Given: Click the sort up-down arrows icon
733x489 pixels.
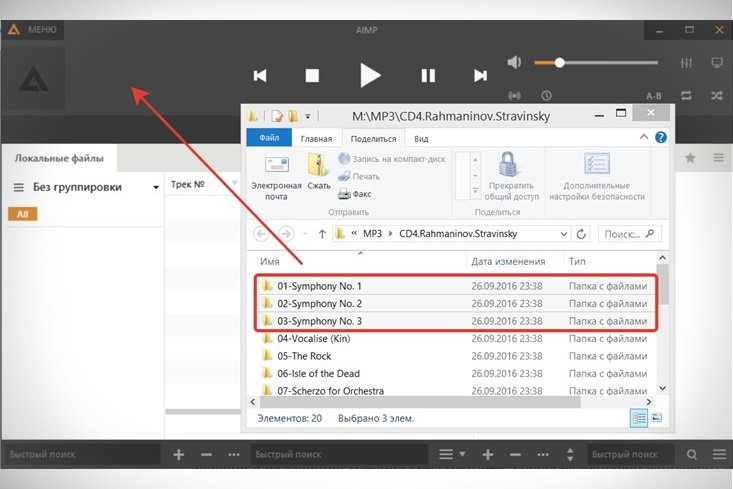Looking at the screenshot, I should (570, 454).
